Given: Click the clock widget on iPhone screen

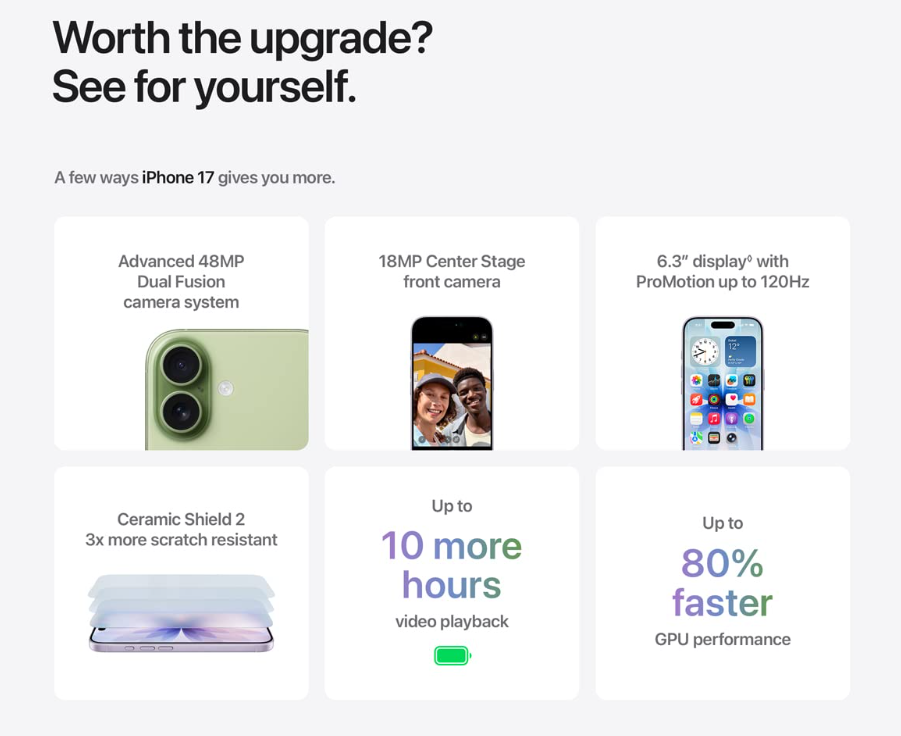Looking at the screenshot, I should 705,352.
